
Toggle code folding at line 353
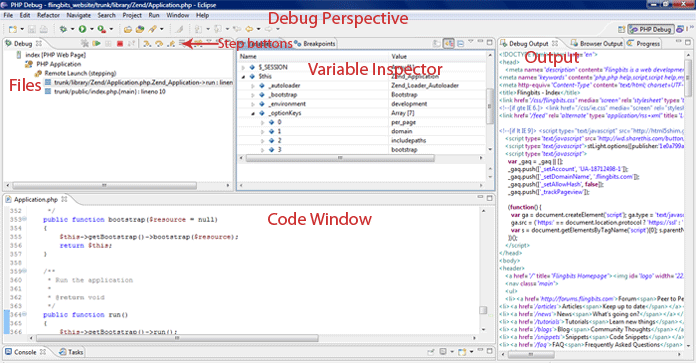pyautogui.click(x=24, y=219)
